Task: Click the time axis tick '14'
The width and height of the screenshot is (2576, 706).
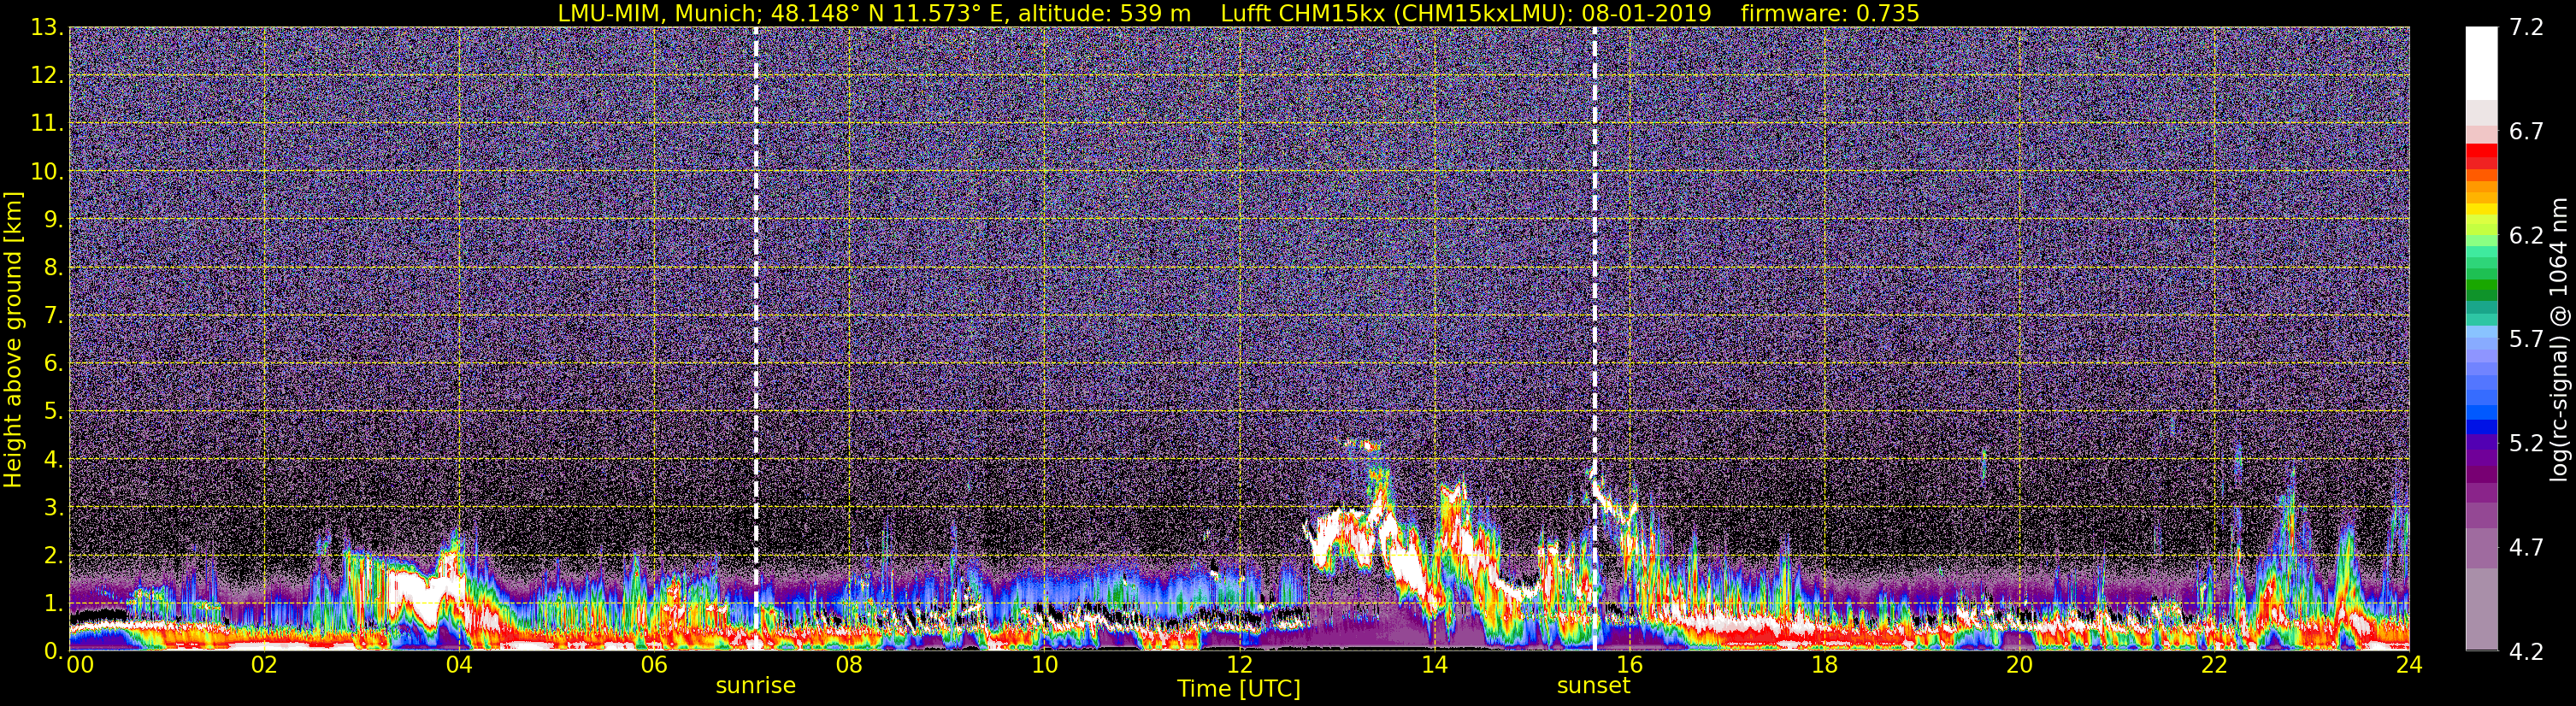Action: pyautogui.click(x=1434, y=666)
